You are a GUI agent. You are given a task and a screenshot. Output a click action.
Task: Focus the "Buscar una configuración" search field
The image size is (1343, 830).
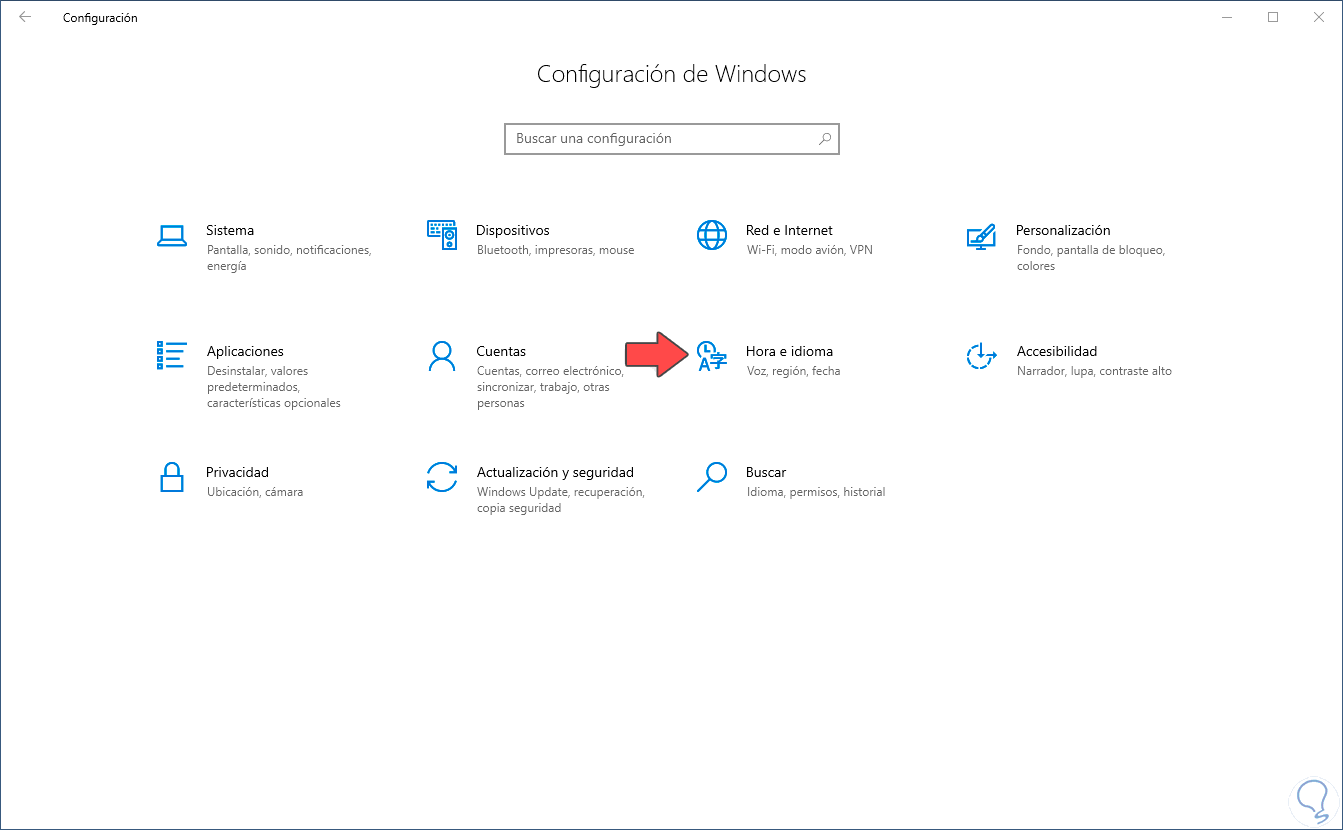[672, 139]
